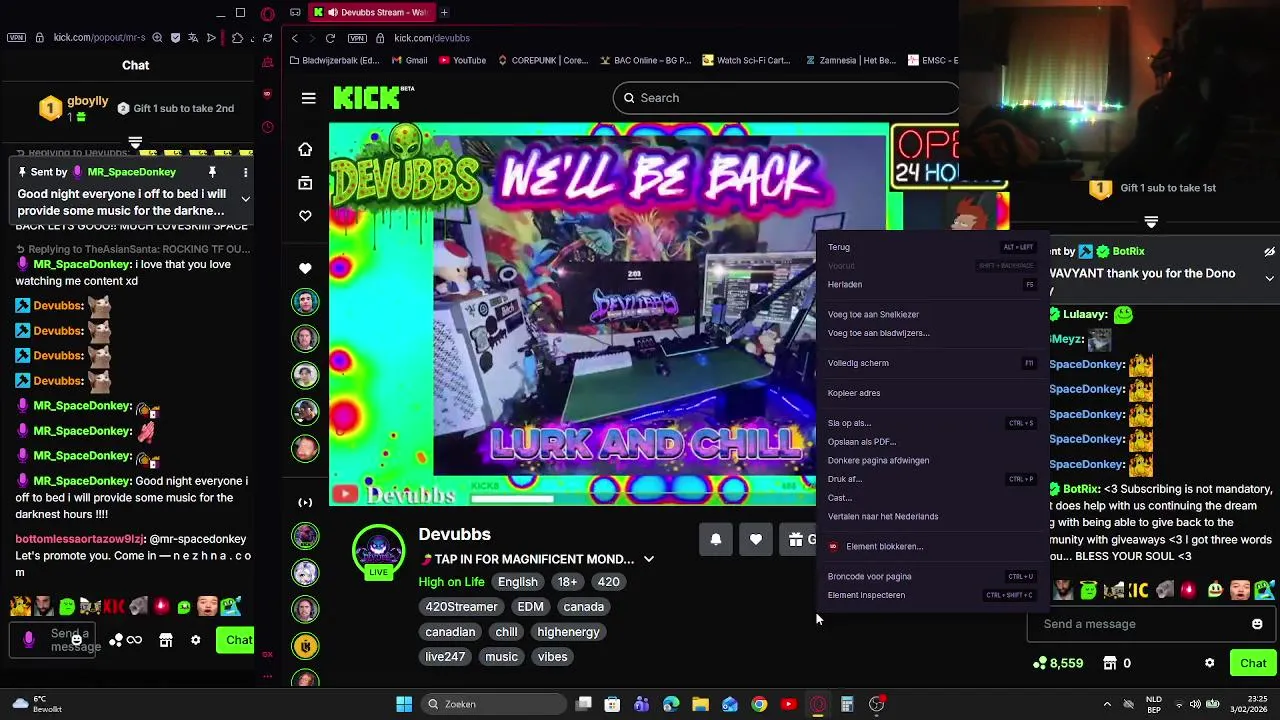Choose Terug in context menu
1280x720 pixels.
pyautogui.click(x=931, y=247)
